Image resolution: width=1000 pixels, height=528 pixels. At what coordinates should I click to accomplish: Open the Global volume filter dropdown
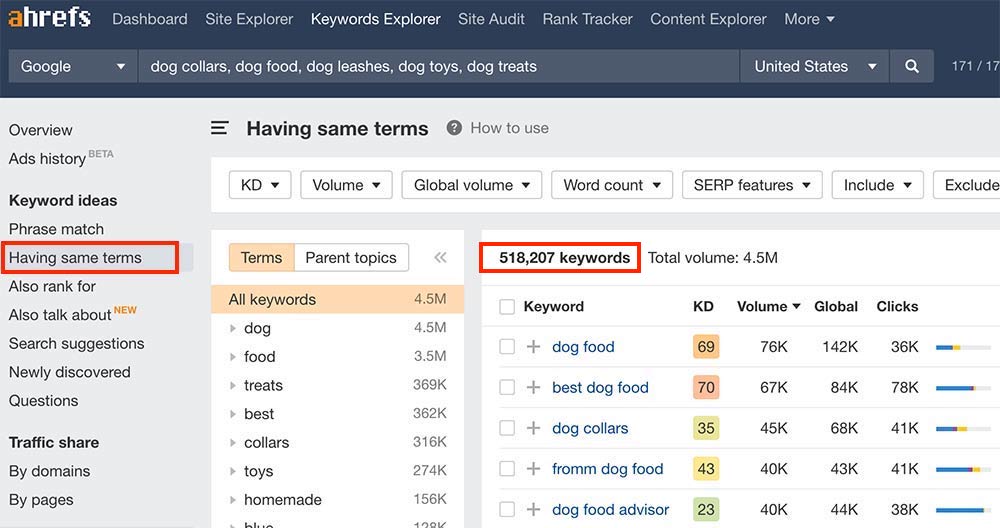[471, 185]
